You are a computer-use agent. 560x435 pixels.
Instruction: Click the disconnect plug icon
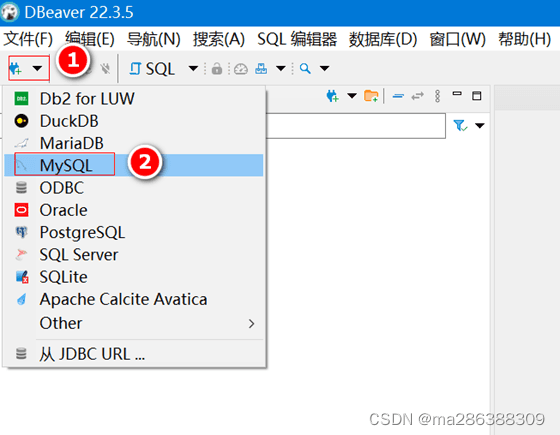point(105,68)
